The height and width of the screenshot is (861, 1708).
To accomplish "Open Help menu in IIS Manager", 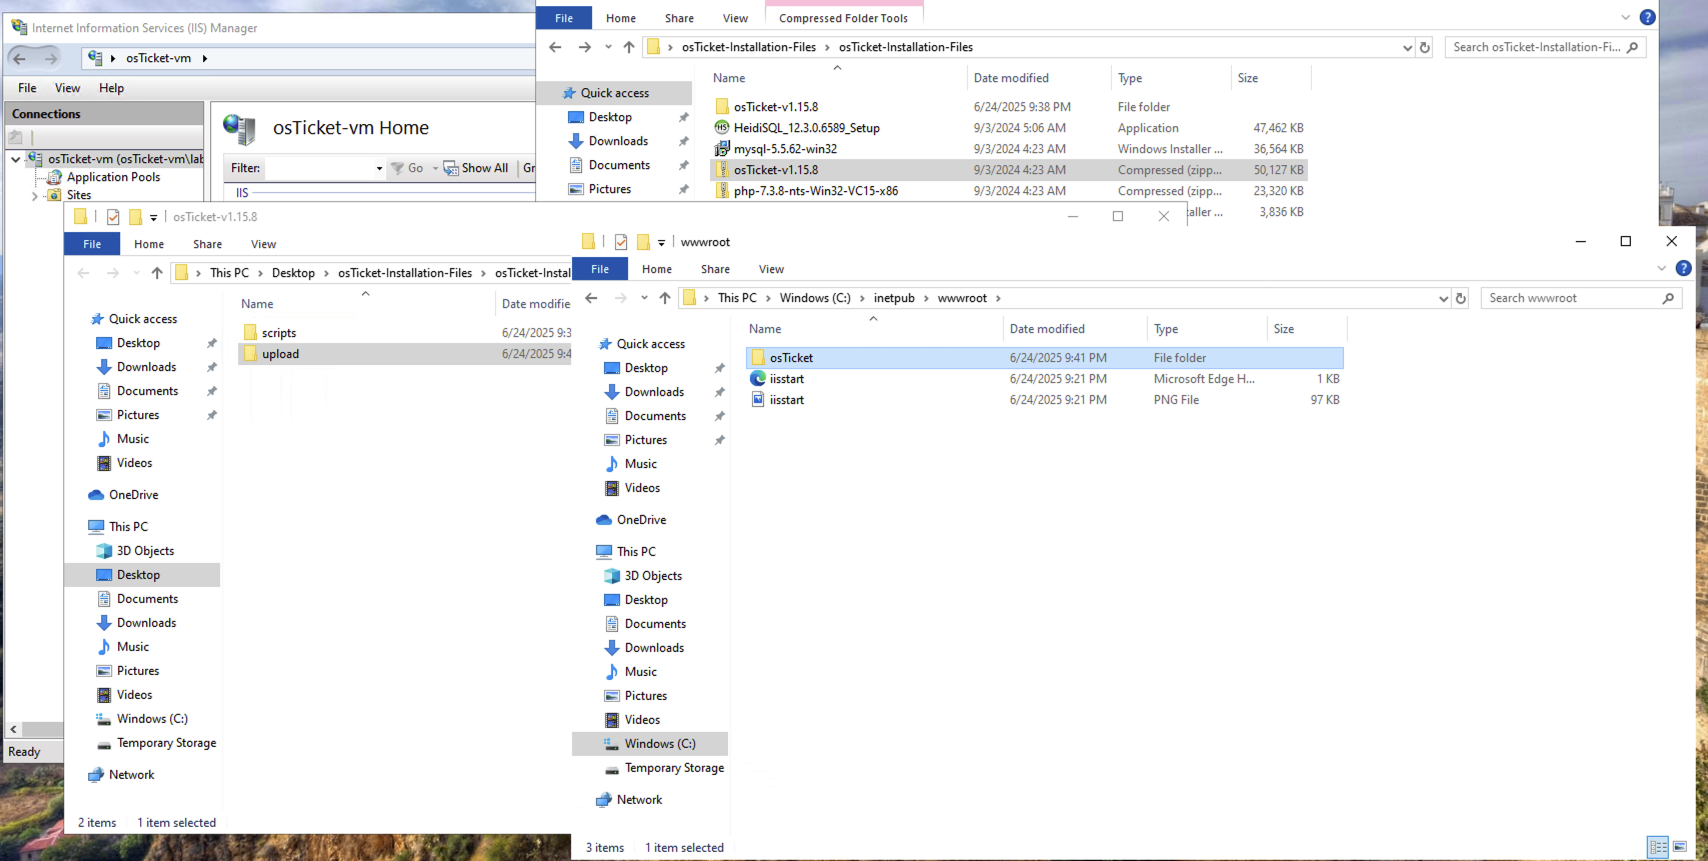I will click(x=111, y=88).
